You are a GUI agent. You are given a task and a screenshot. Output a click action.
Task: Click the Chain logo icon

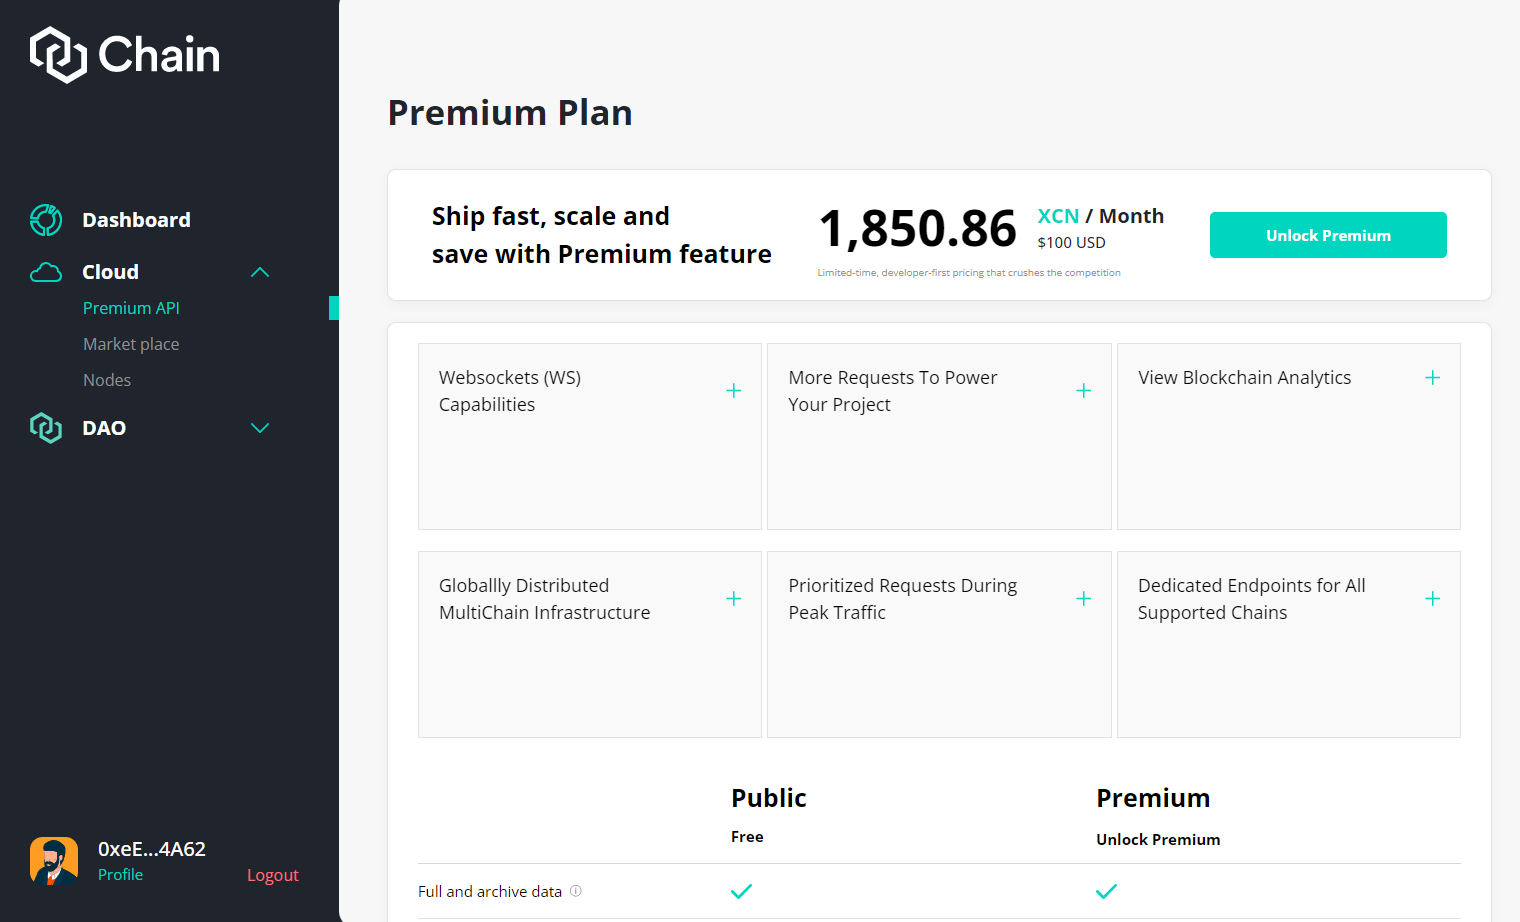coord(58,55)
